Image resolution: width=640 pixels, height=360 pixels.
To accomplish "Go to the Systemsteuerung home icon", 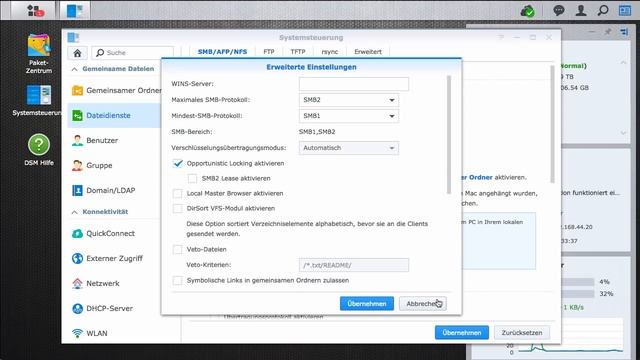I will coord(78,53).
